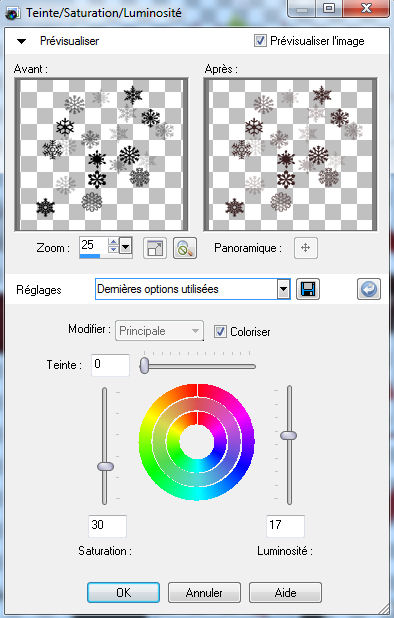Click the Teinte horizontal slider handle
Screen dimensions: 394x618
tap(145, 365)
